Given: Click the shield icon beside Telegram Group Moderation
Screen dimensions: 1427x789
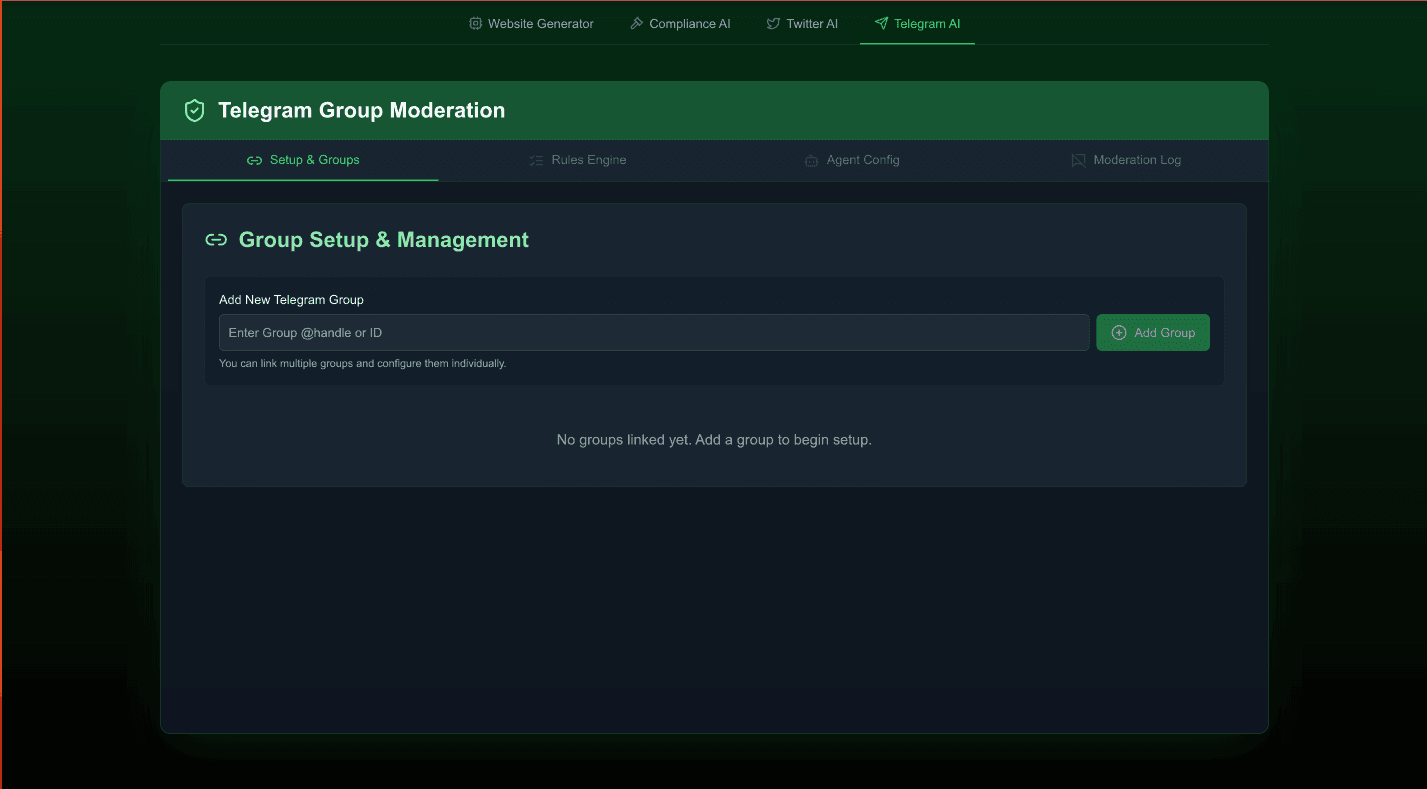Looking at the screenshot, I should pyautogui.click(x=194, y=111).
